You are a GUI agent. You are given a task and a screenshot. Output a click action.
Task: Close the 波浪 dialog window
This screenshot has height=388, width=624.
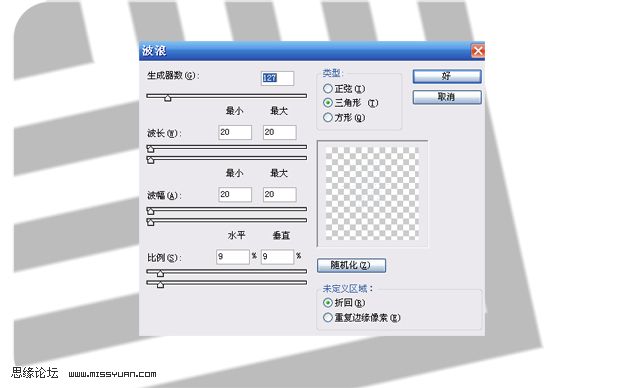pos(478,51)
